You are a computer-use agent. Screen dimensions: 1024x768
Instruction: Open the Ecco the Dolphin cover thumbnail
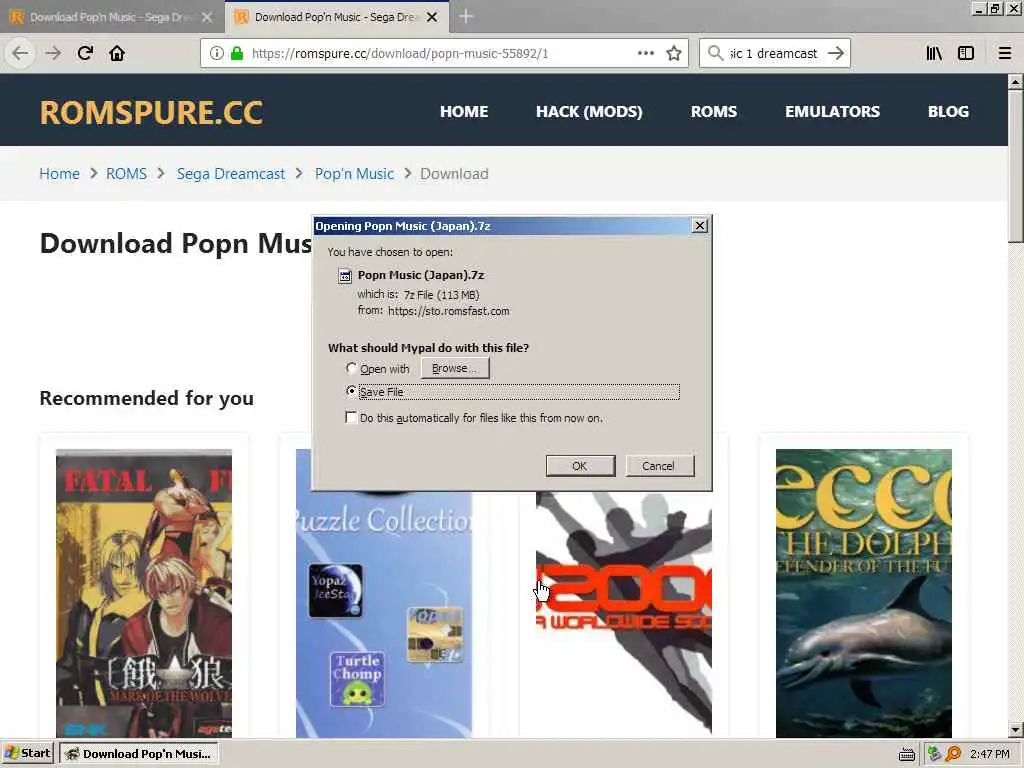pyautogui.click(x=863, y=593)
